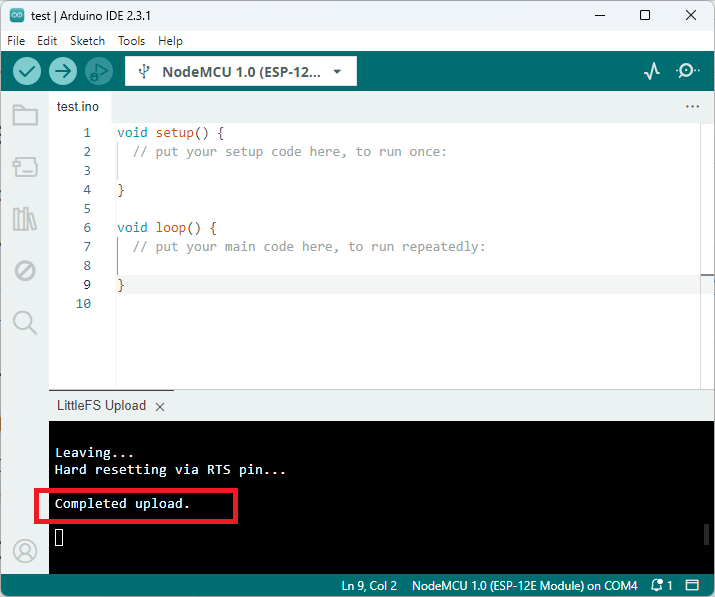
Task: Click the 'void loop() {' code line
Action: click(x=167, y=228)
